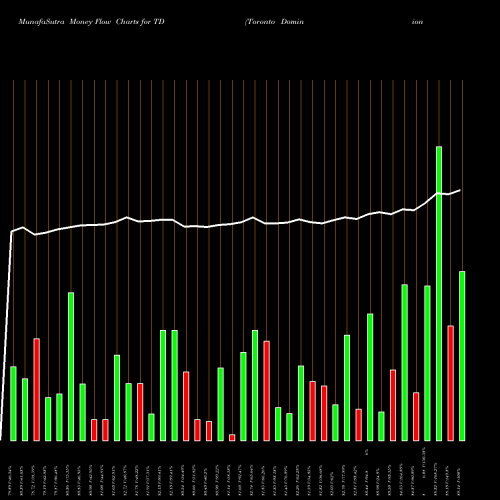The width and height of the screenshot is (500, 500).
Task: Click the "MunafaSutra Money Flow Charts for TD" title
Action: click(91, 22)
